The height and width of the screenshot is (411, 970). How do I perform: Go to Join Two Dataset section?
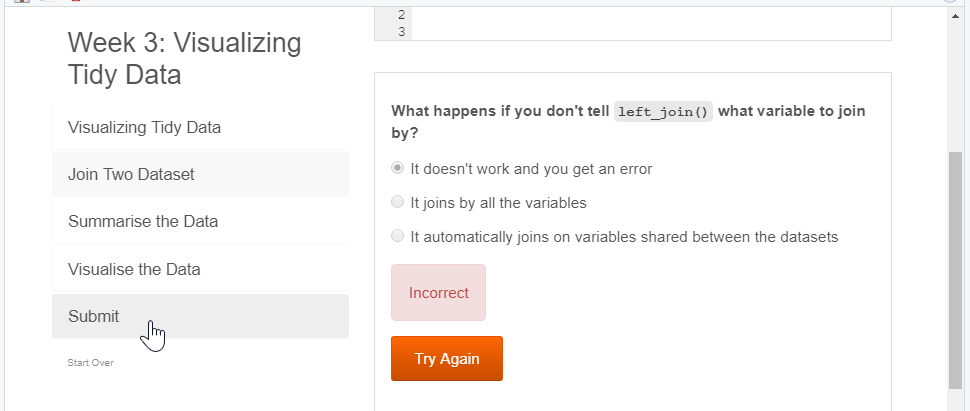click(x=200, y=175)
